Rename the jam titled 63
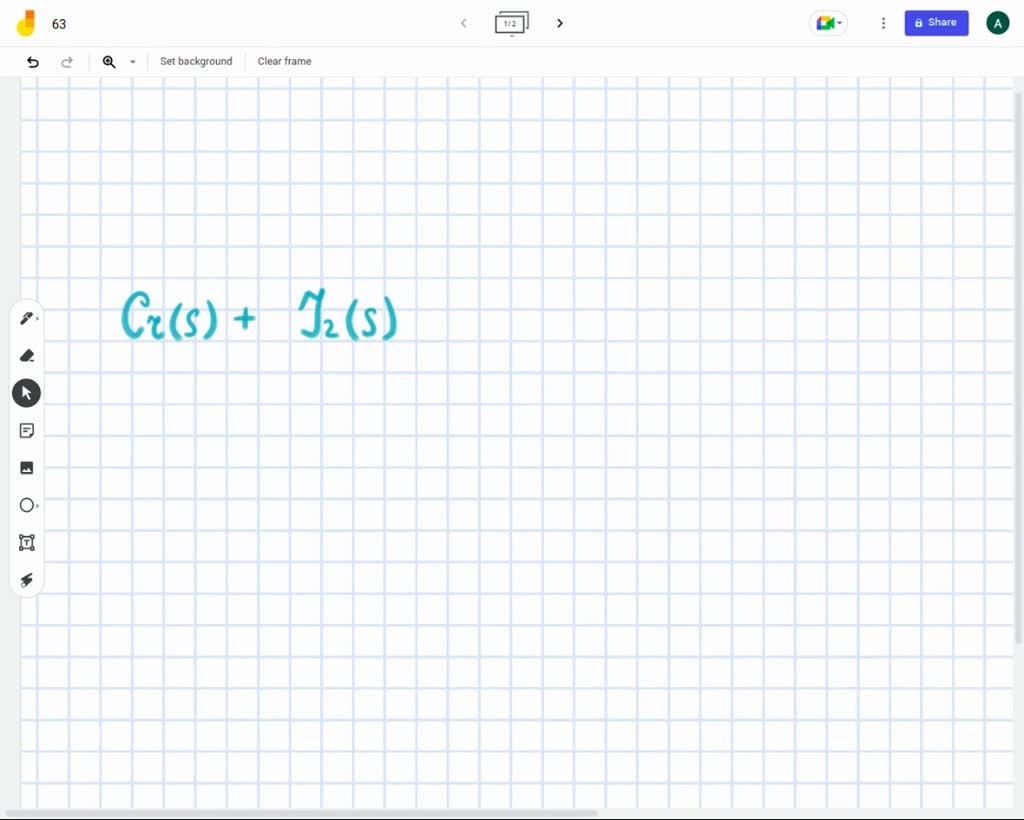Screen dimensions: 1024x820 (x=59, y=23)
